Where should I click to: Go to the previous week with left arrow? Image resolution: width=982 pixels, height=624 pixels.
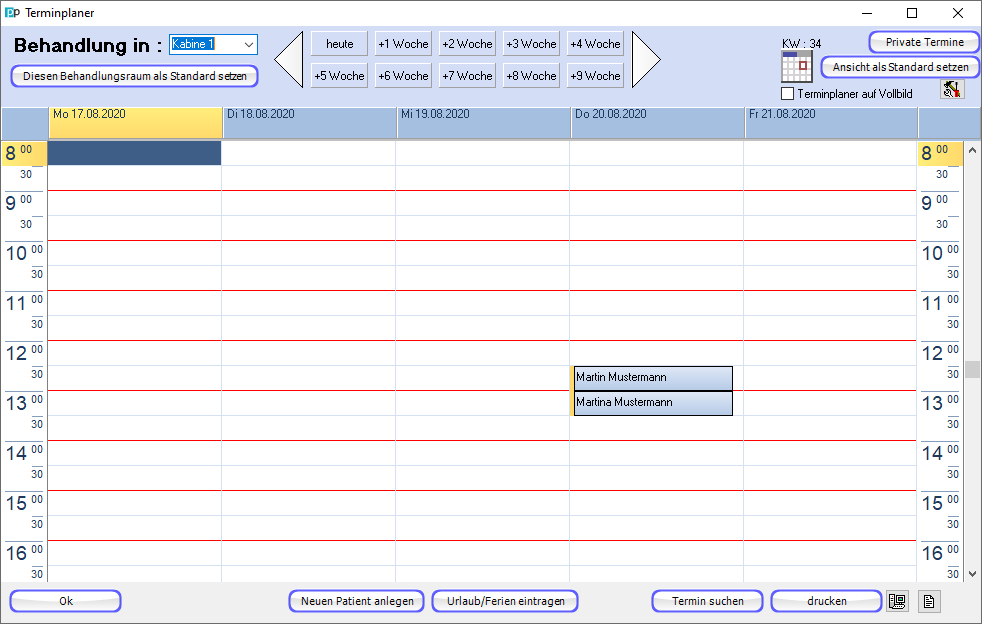pos(289,60)
